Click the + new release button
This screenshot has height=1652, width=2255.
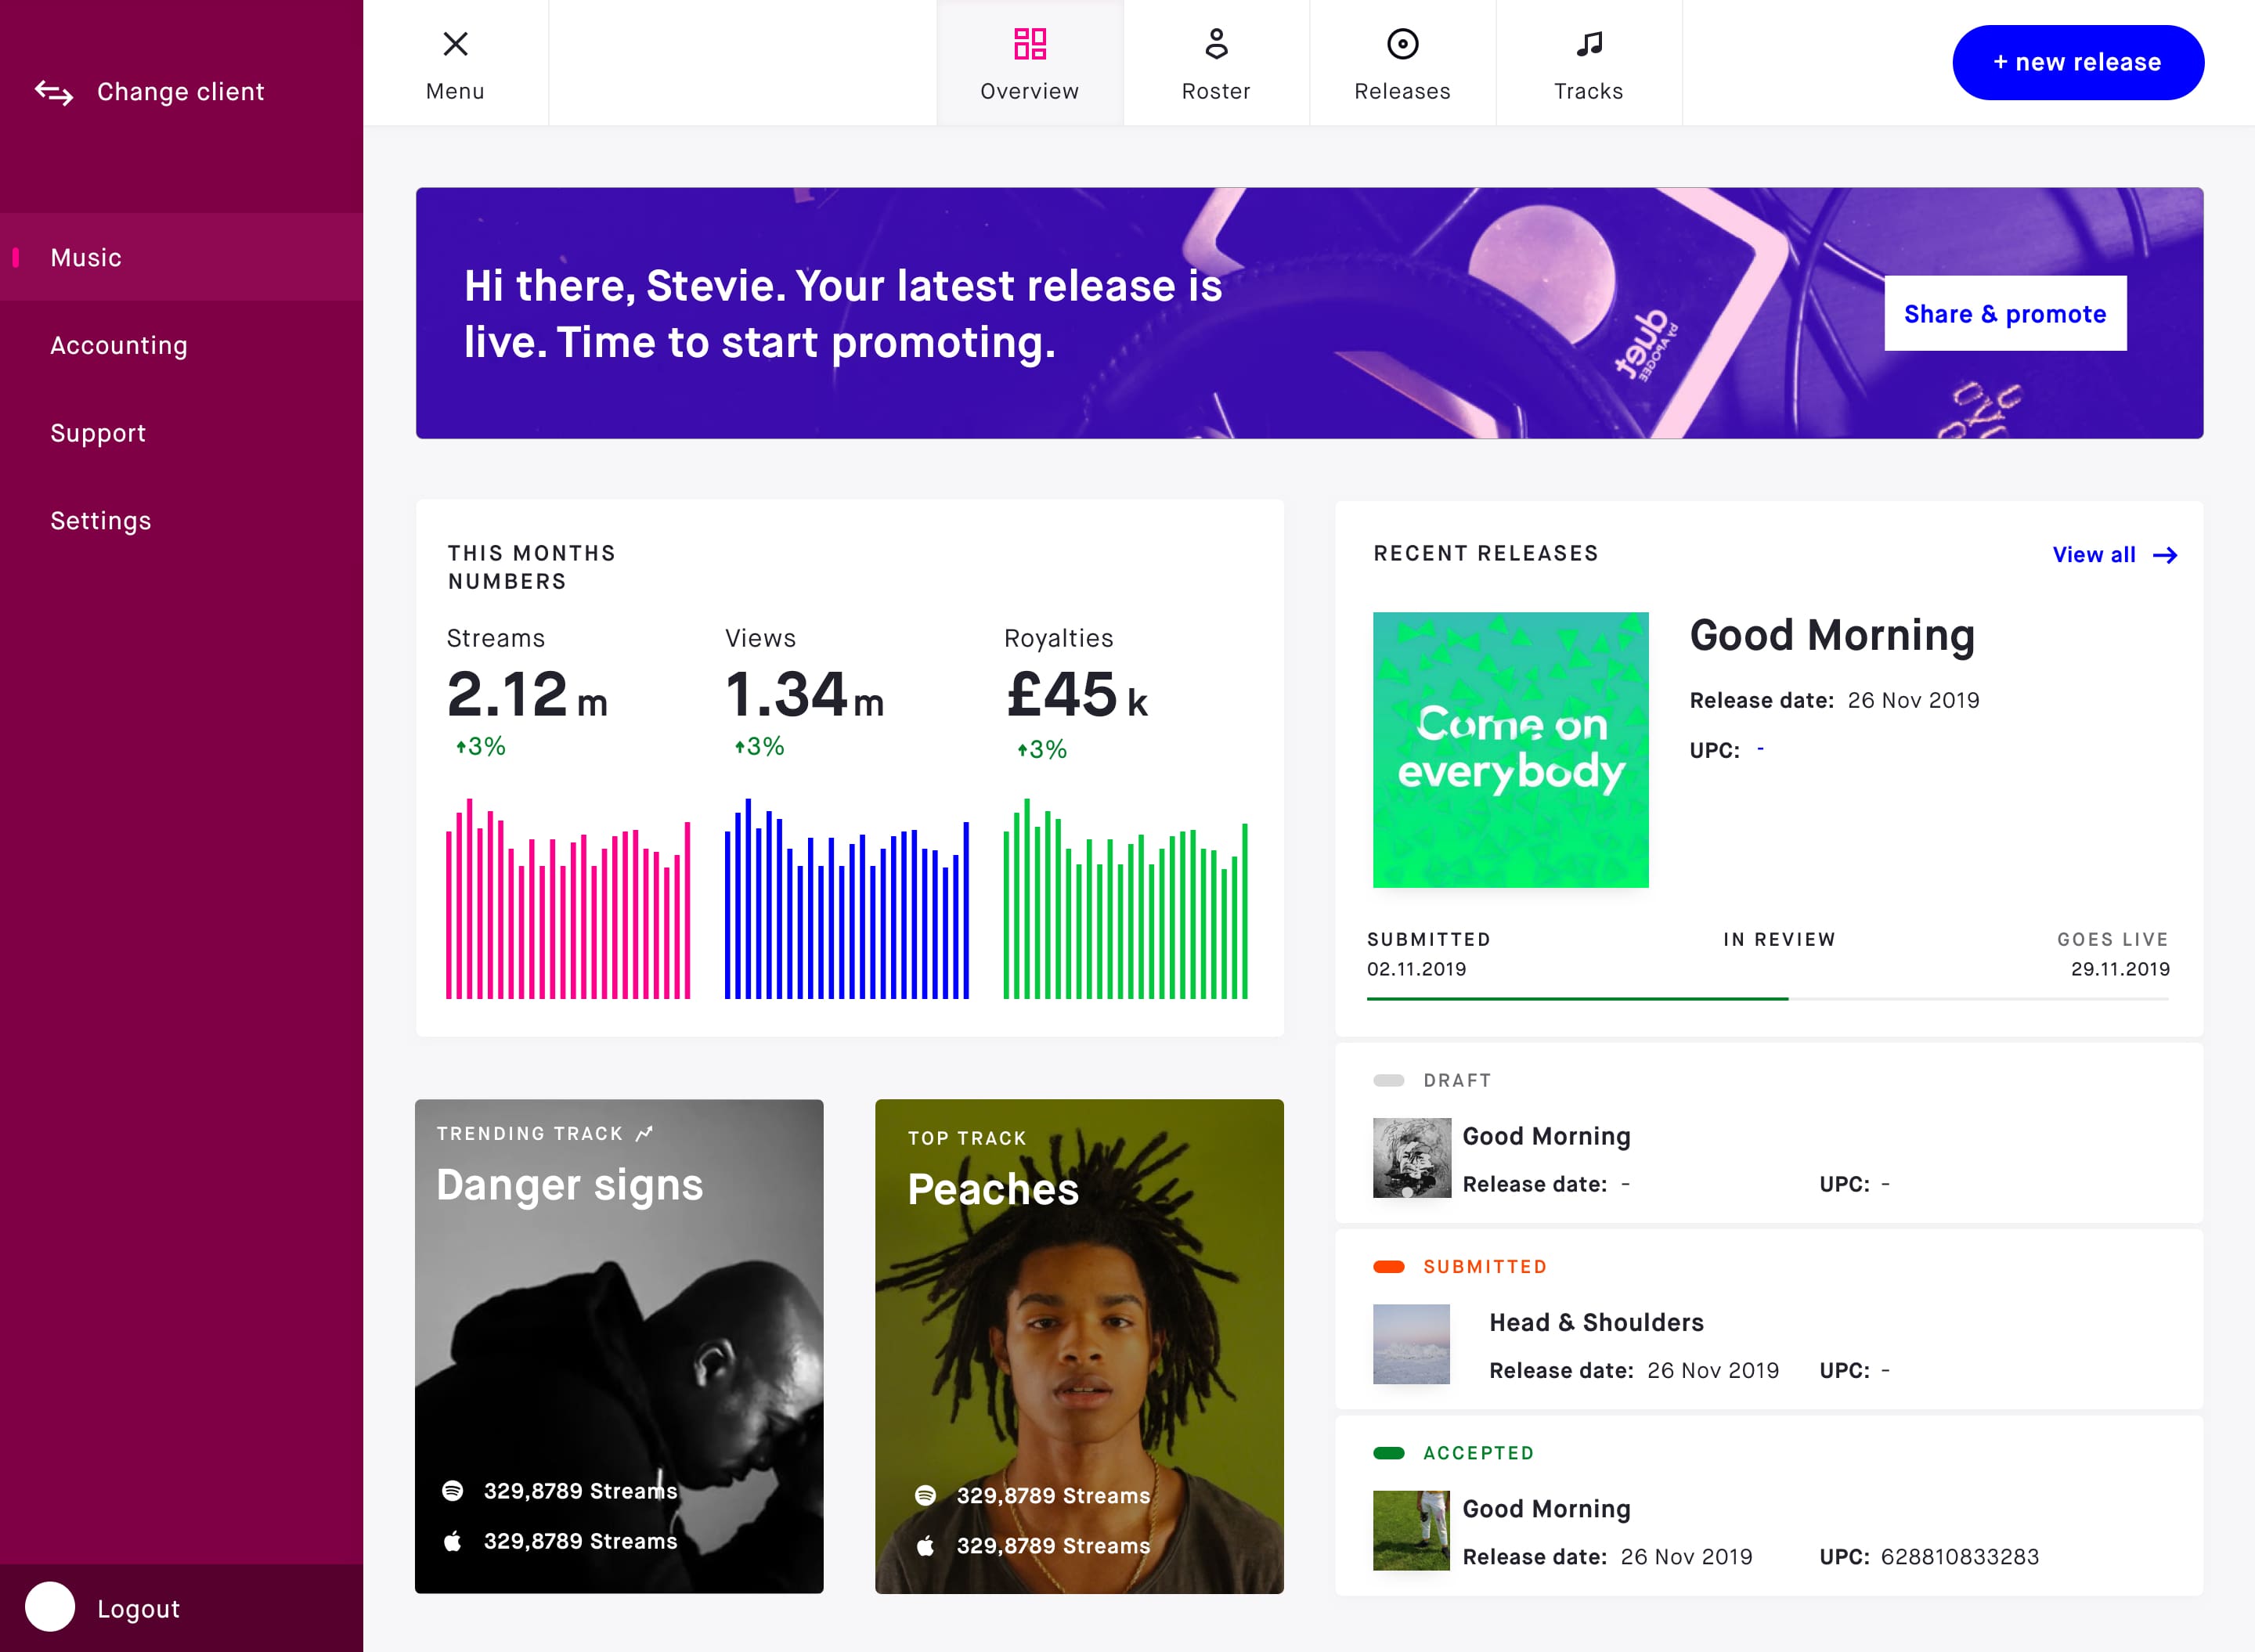pos(2077,62)
